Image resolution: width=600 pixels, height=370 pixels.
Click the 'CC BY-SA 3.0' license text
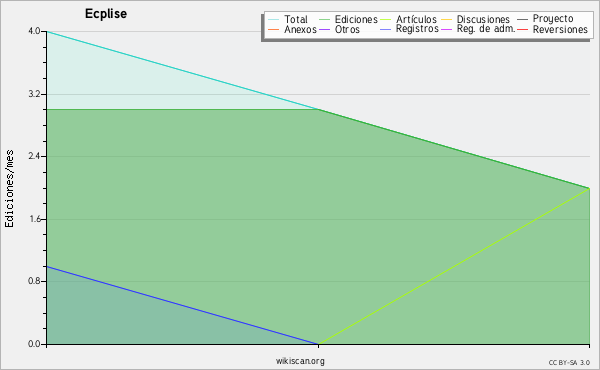pyautogui.click(x=569, y=363)
